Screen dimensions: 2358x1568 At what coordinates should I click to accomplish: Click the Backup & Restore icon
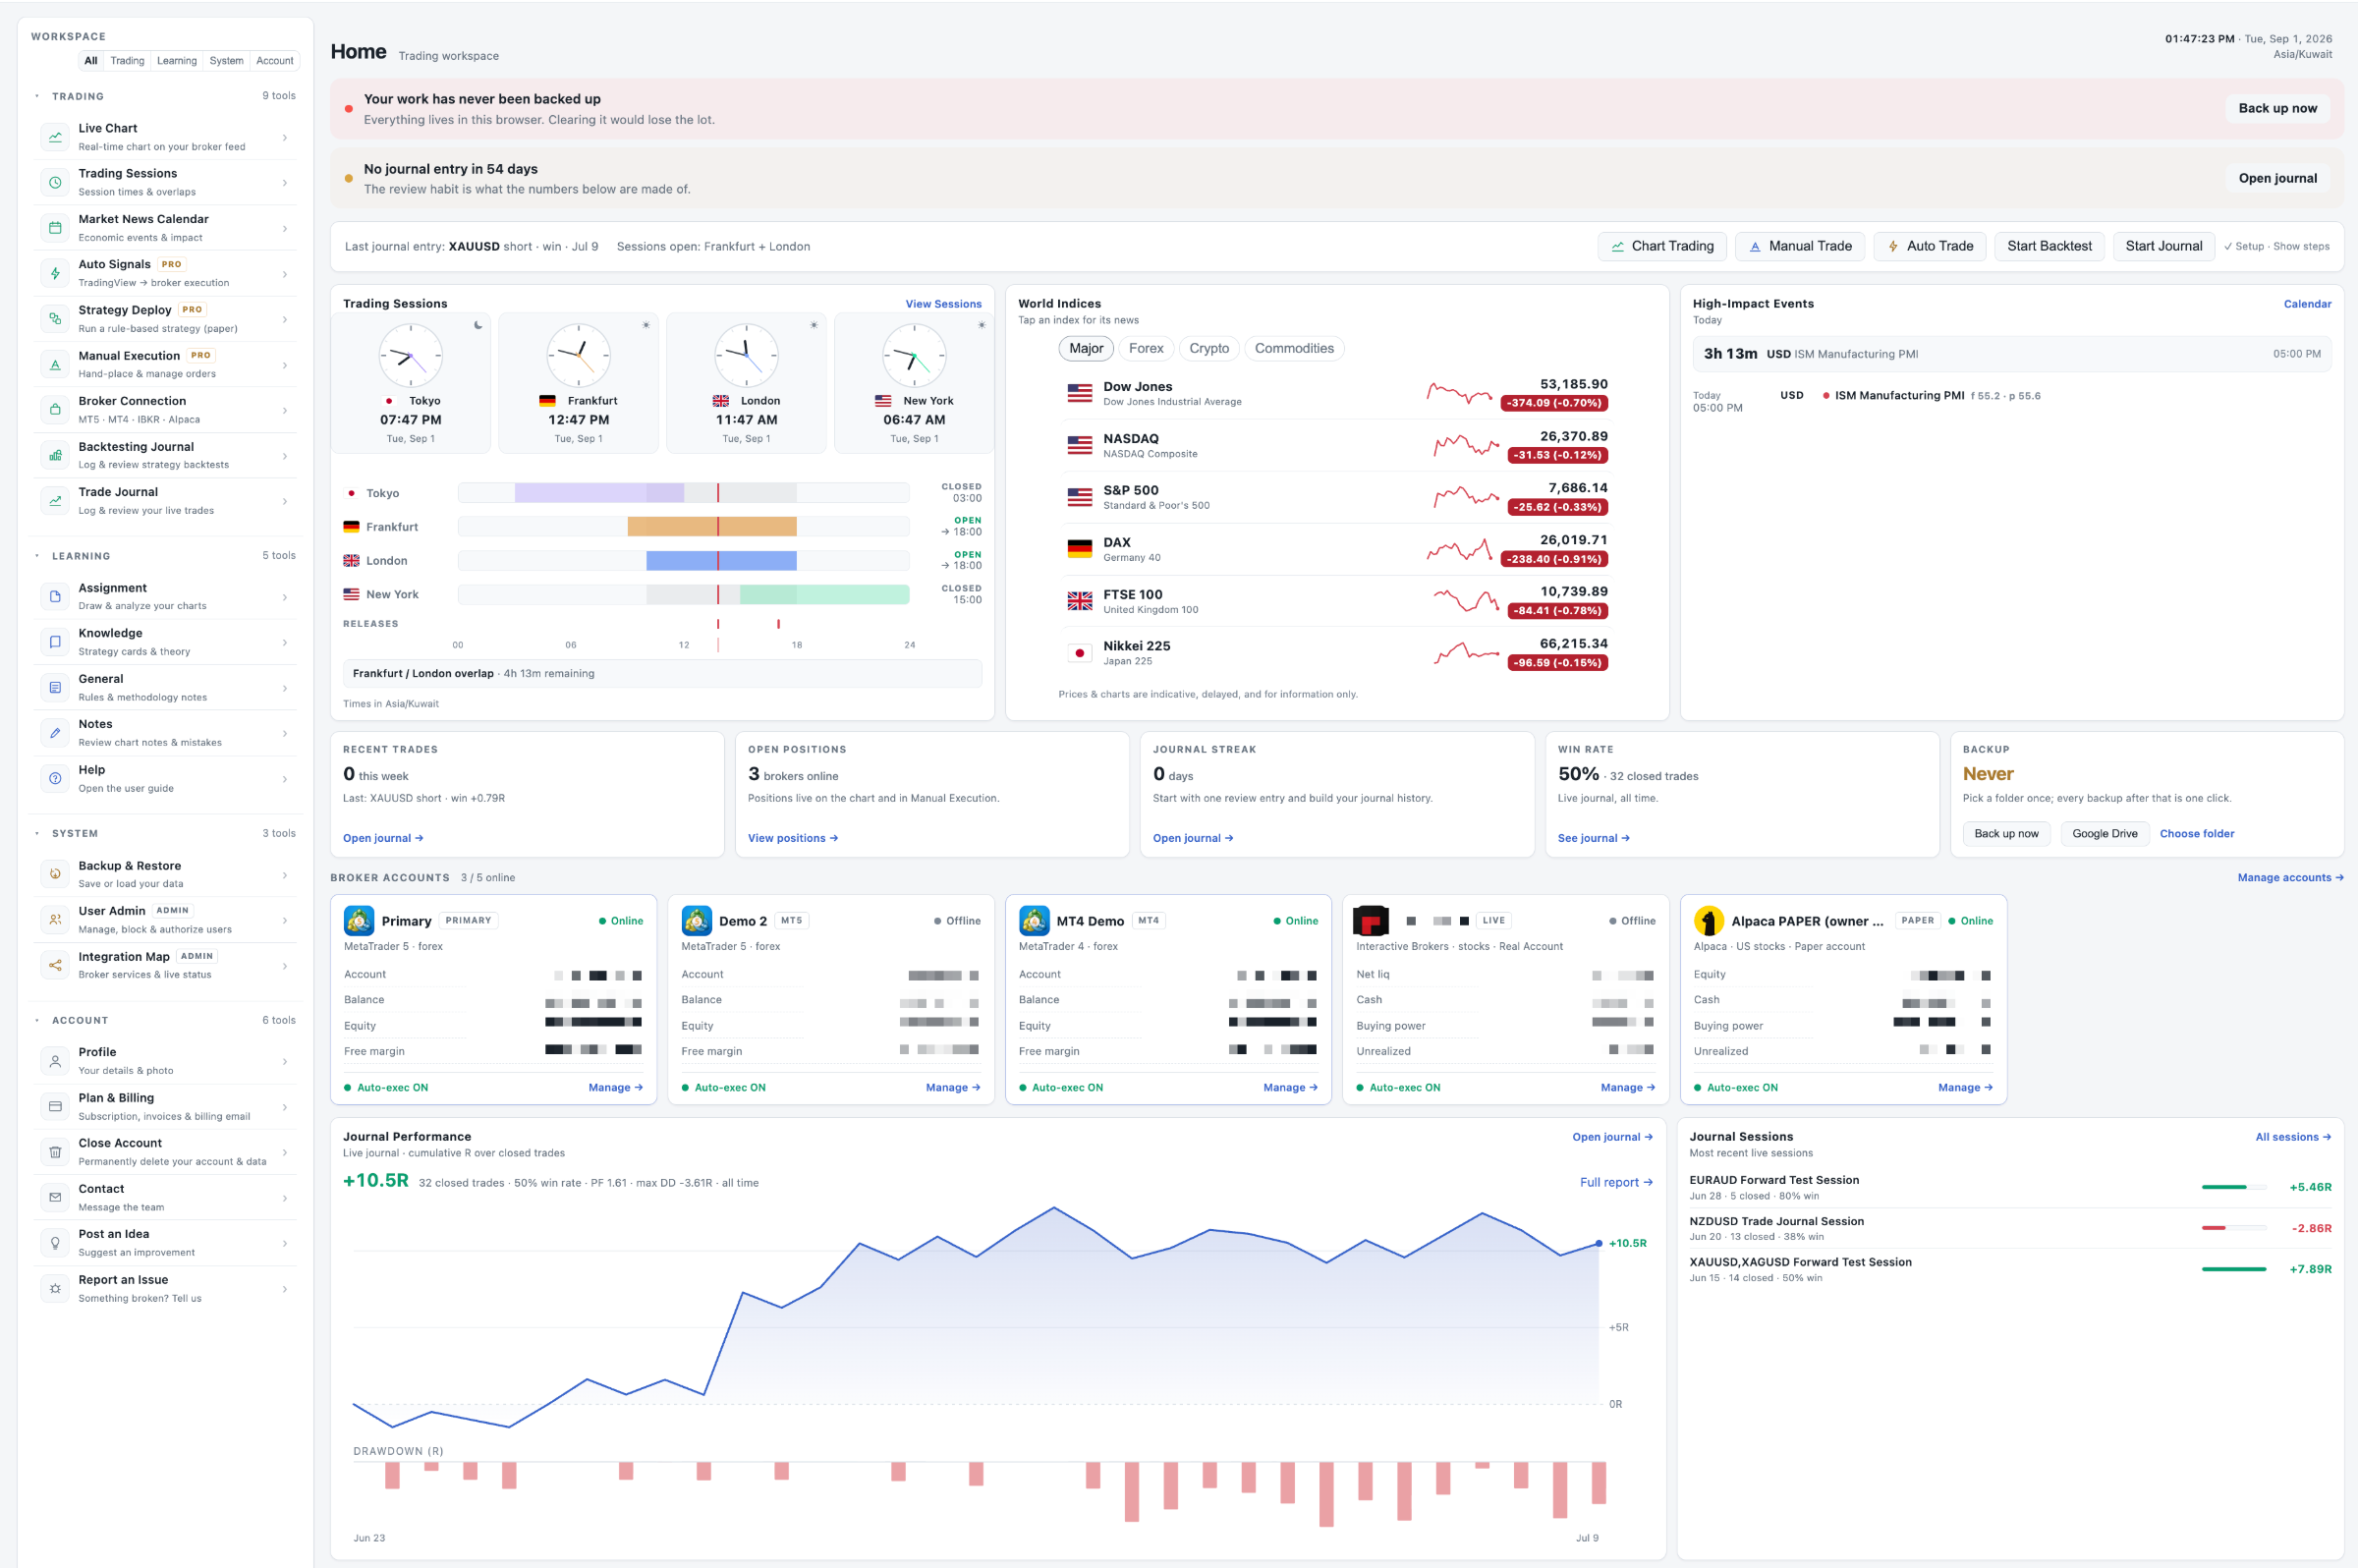click(x=55, y=875)
